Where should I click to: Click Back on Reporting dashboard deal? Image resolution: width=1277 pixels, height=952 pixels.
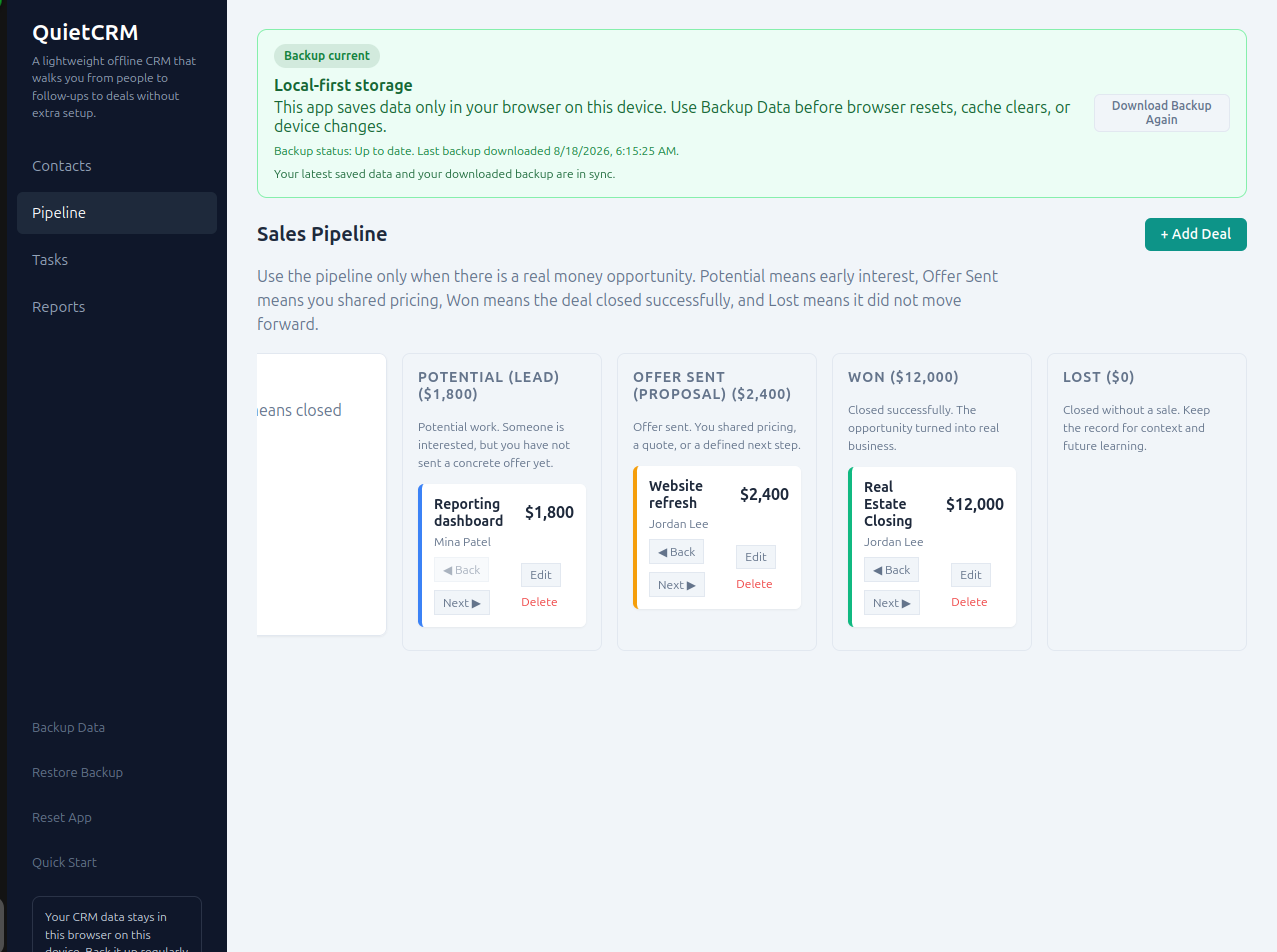click(x=461, y=570)
